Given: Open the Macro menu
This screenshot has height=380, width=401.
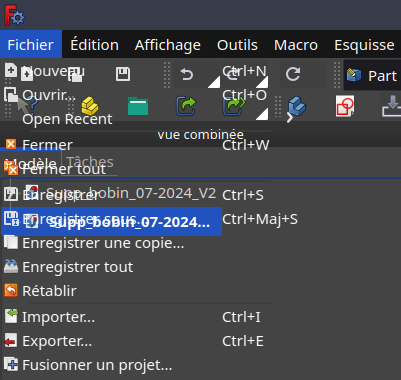Looking at the screenshot, I should pos(296,45).
